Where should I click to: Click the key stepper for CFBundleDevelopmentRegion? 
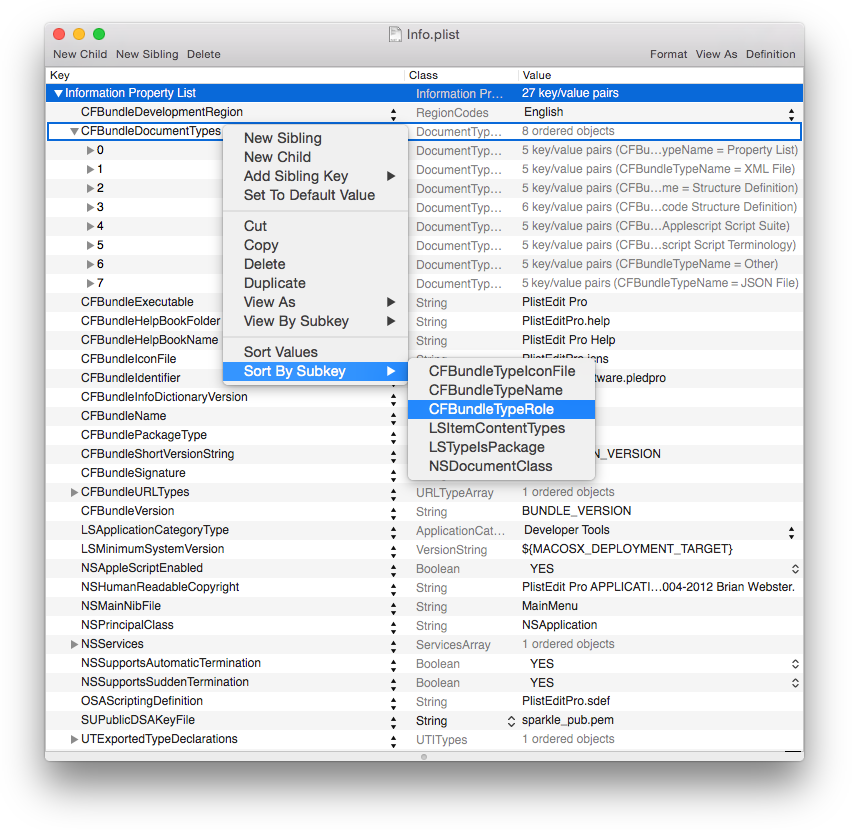pos(393,113)
